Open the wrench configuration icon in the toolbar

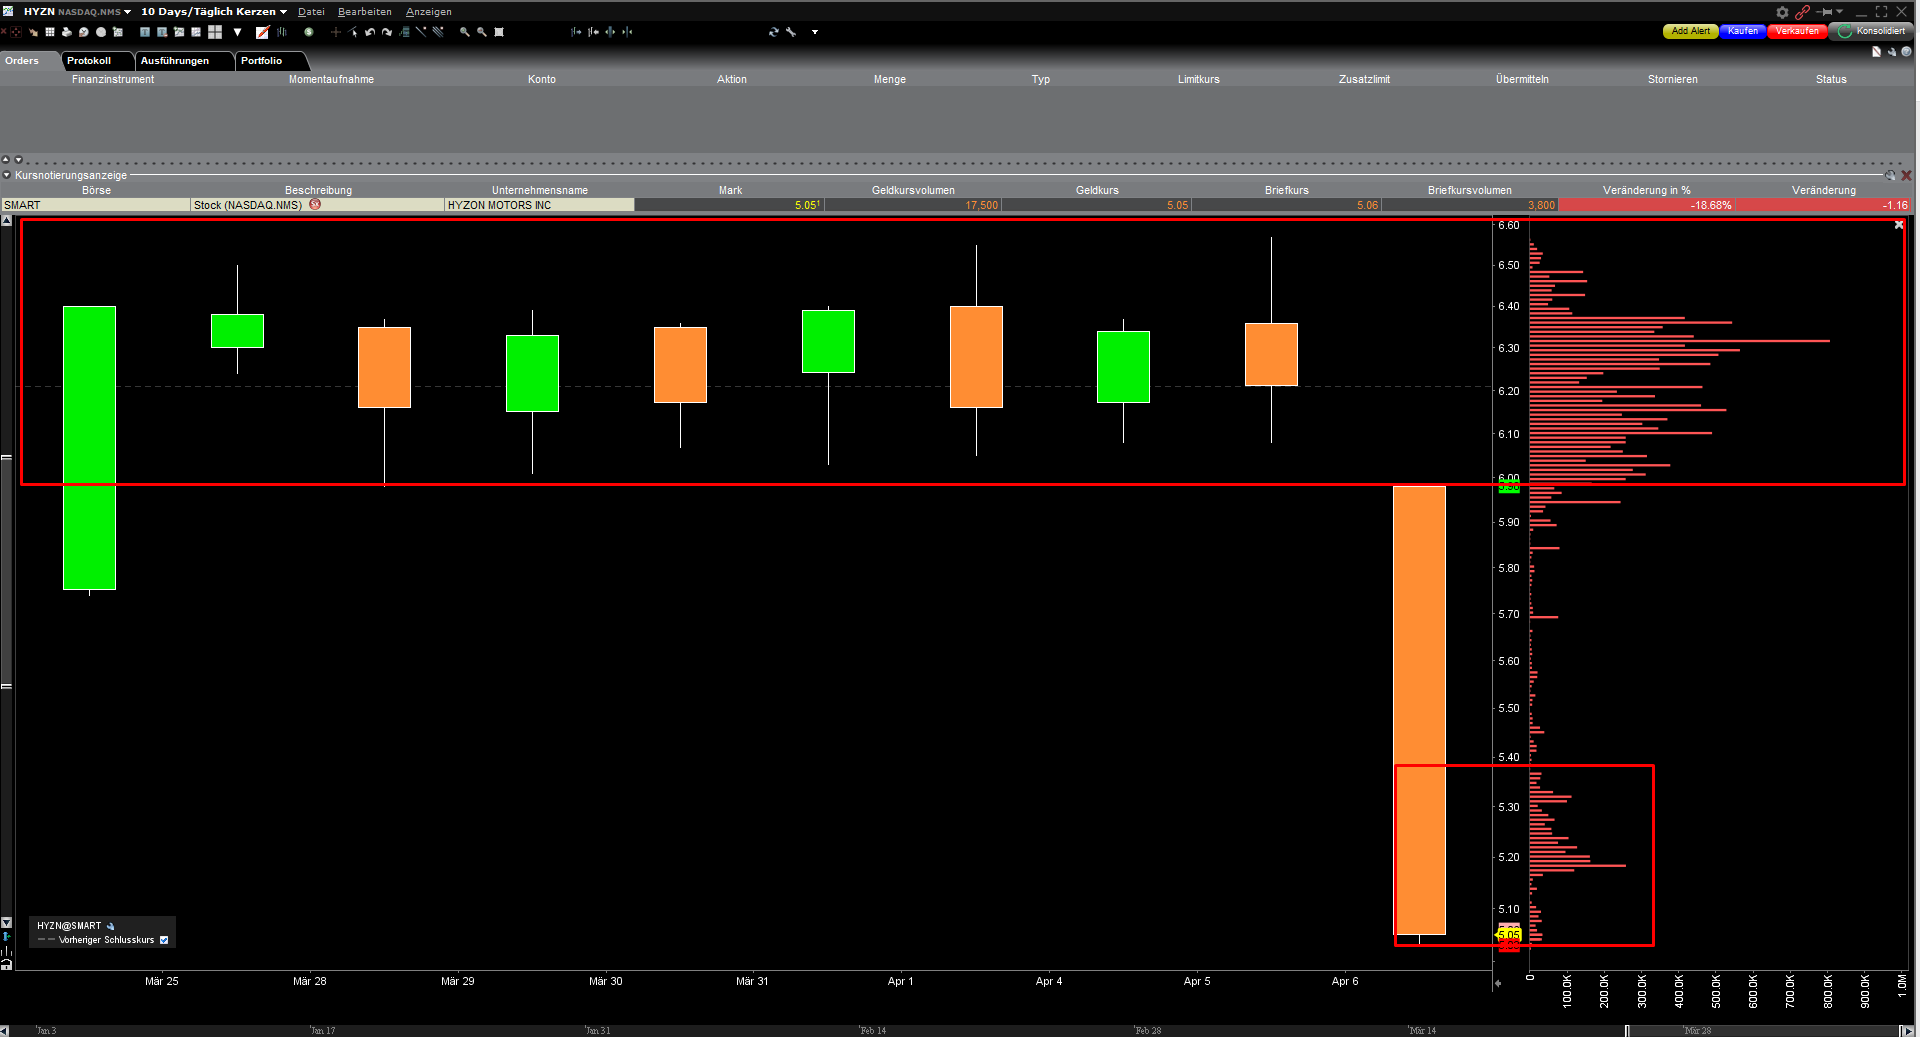[x=790, y=32]
